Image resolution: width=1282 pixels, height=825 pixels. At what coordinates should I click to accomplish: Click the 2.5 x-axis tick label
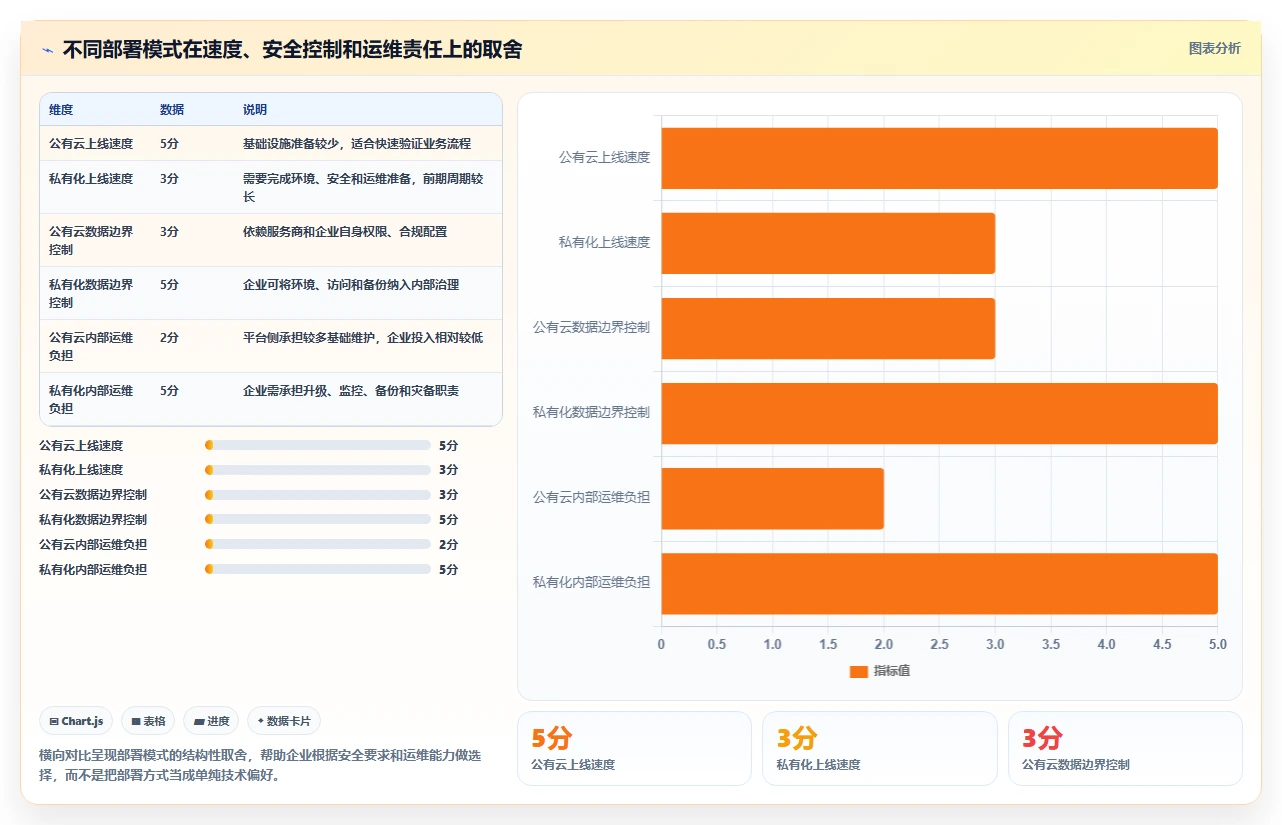(939, 644)
